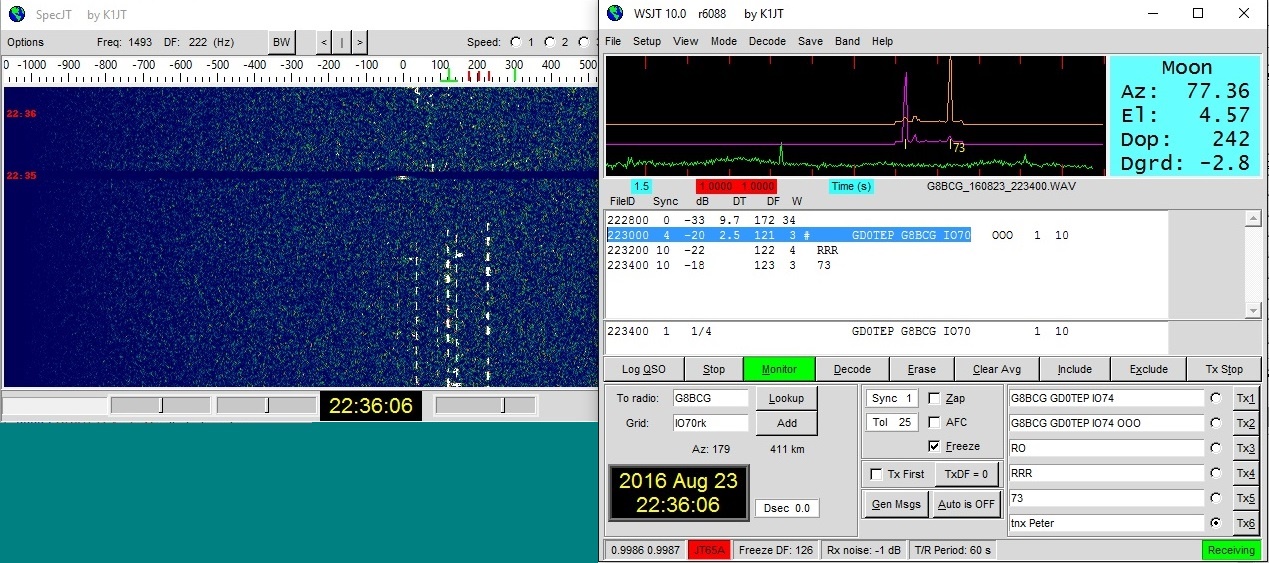
Task: Open the Options menu in SpecJT
Action: pos(26,42)
